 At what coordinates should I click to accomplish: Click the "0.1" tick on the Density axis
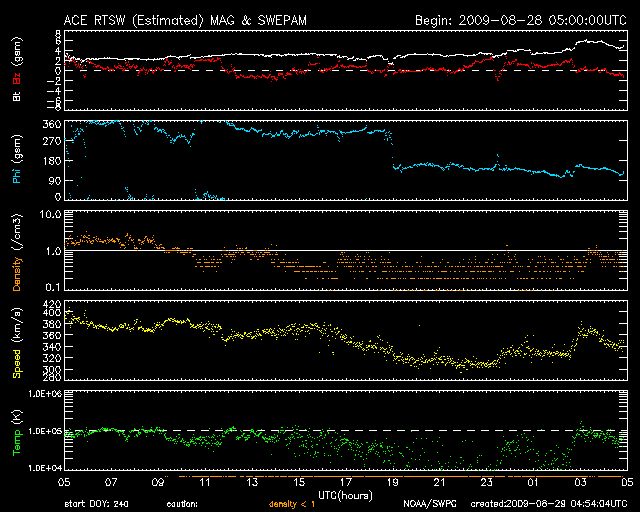tap(53, 287)
